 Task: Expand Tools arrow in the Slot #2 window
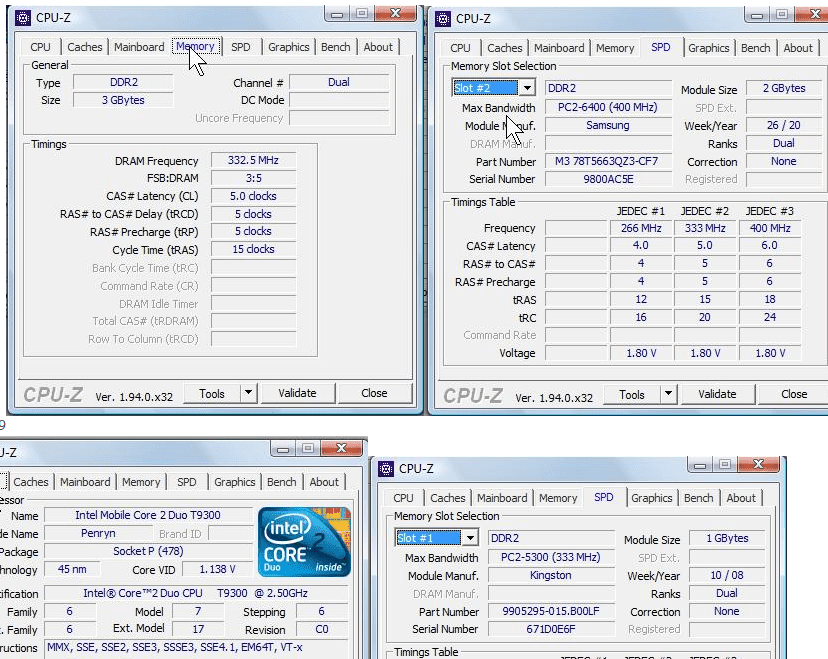[x=668, y=394]
